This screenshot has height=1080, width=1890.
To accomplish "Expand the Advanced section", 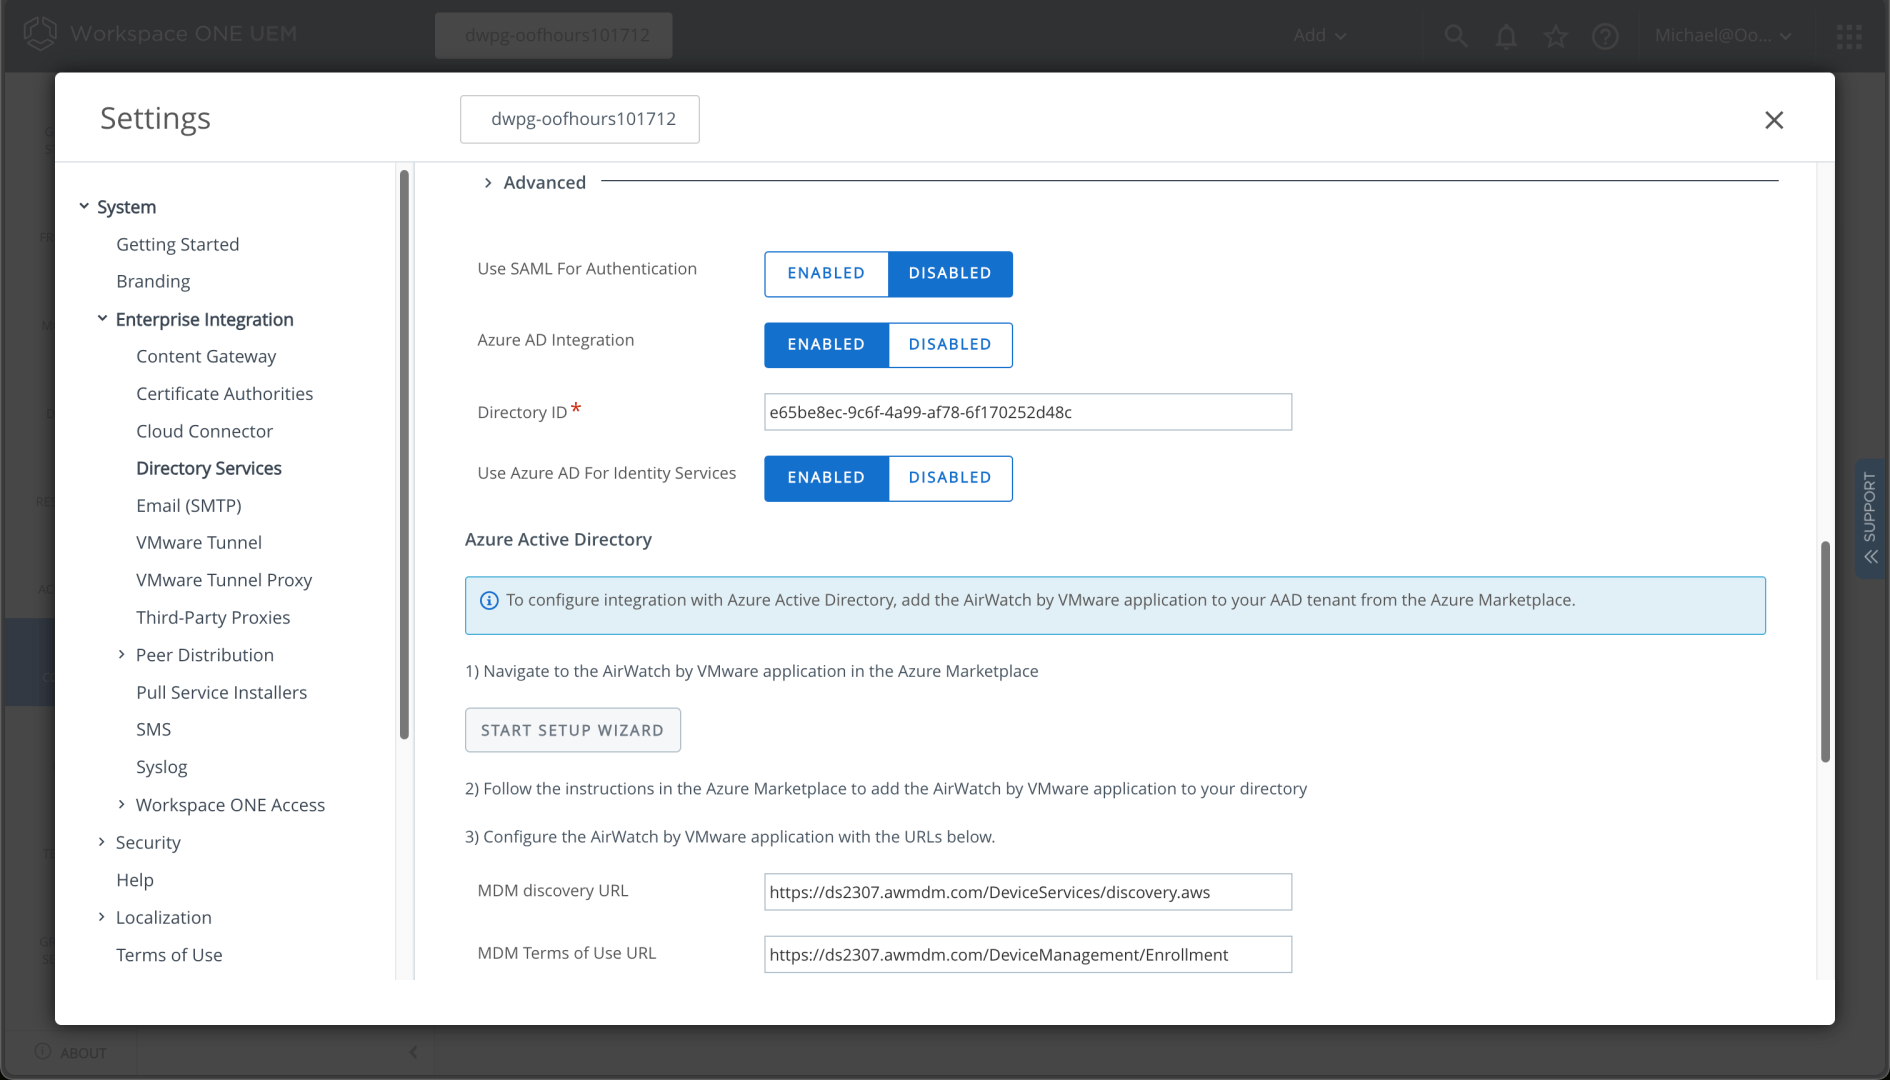I will (488, 183).
